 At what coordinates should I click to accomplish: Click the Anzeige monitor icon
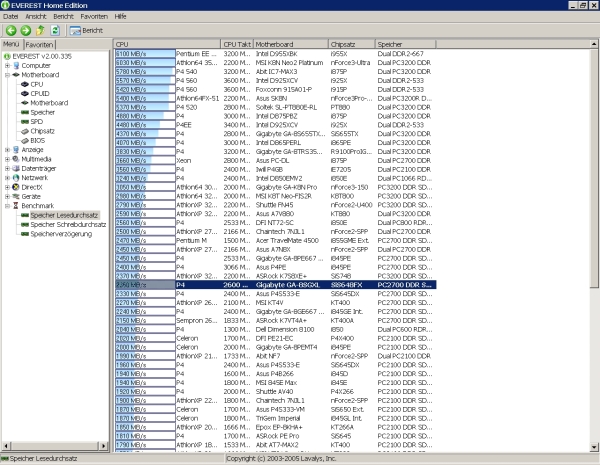click(16, 150)
